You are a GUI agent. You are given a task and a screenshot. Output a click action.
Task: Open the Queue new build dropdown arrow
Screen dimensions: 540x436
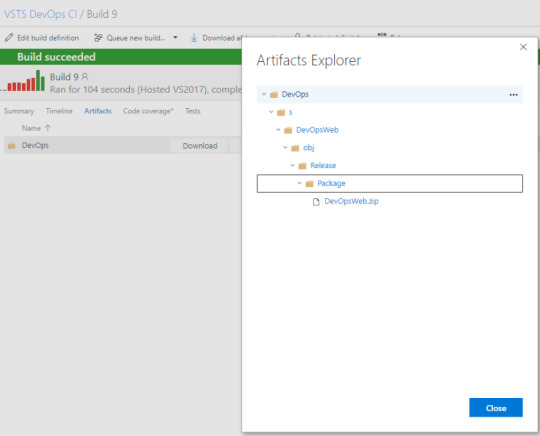[x=175, y=37]
